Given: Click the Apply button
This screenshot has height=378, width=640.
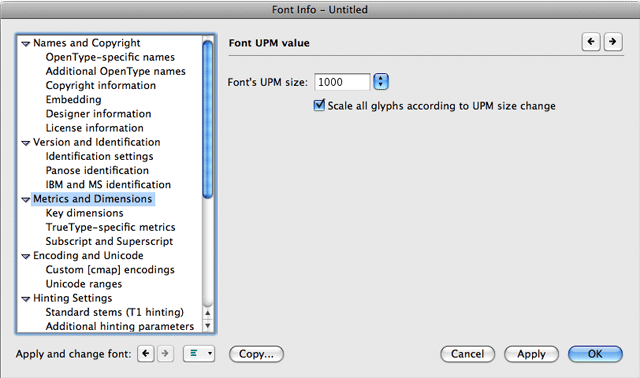Looking at the screenshot, I should [x=531, y=354].
